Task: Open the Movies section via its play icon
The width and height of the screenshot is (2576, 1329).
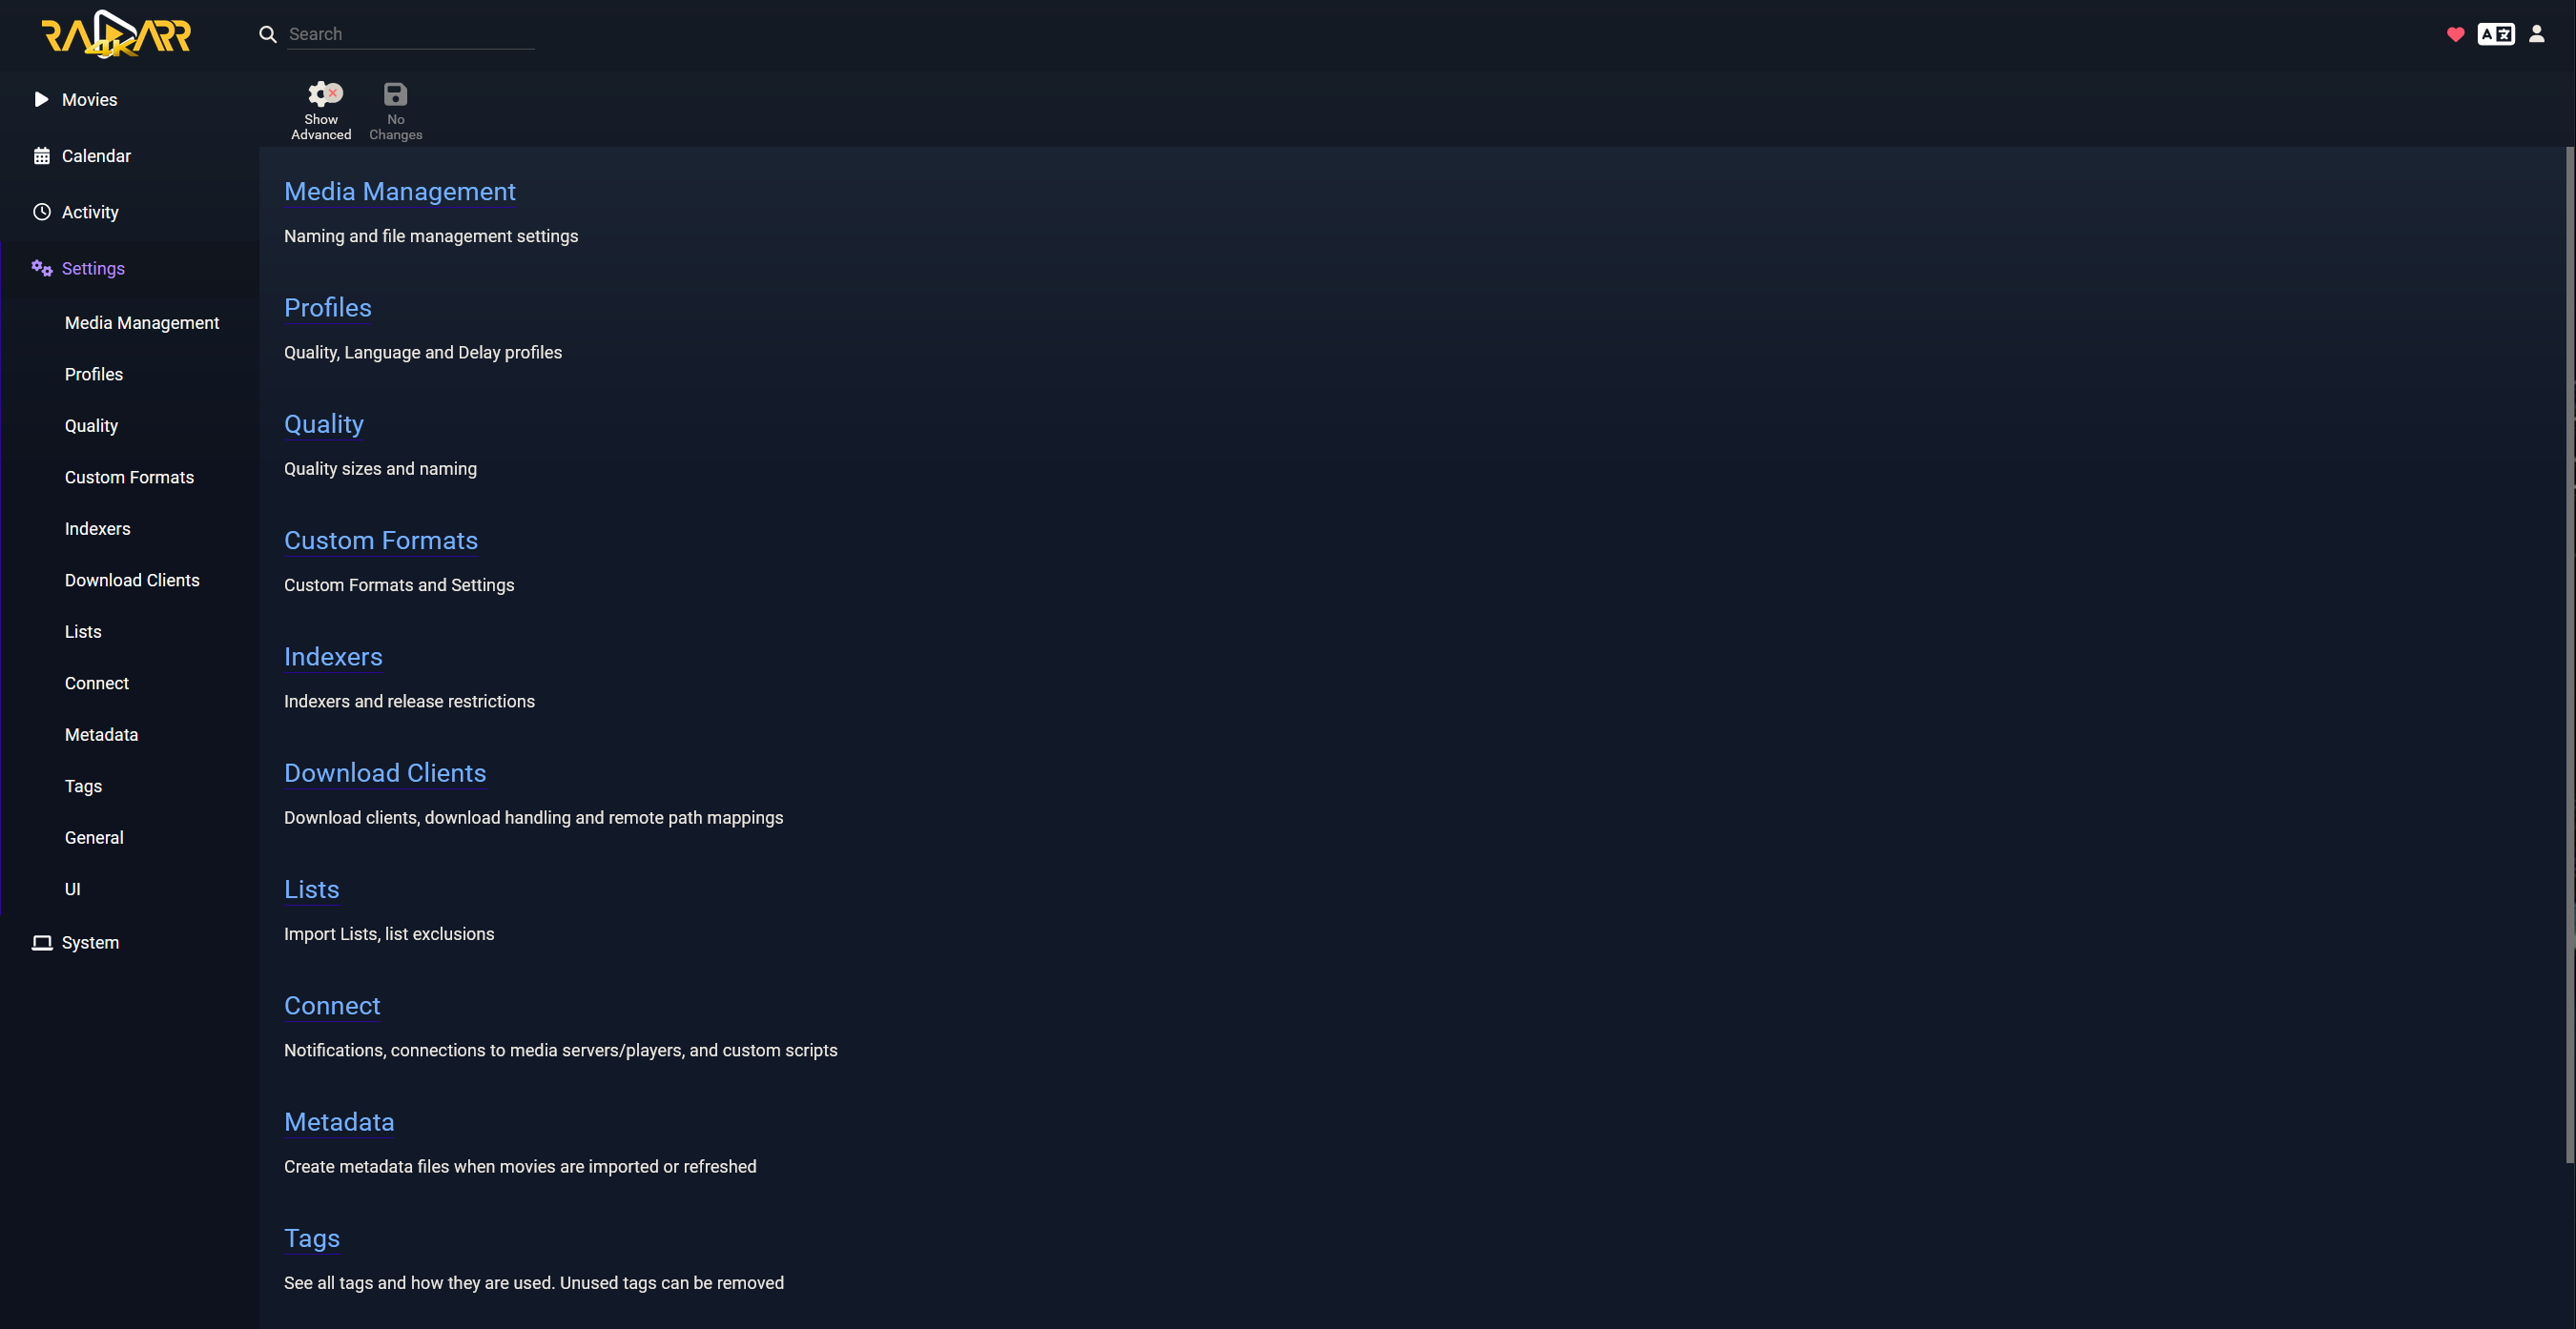Action: click(41, 99)
